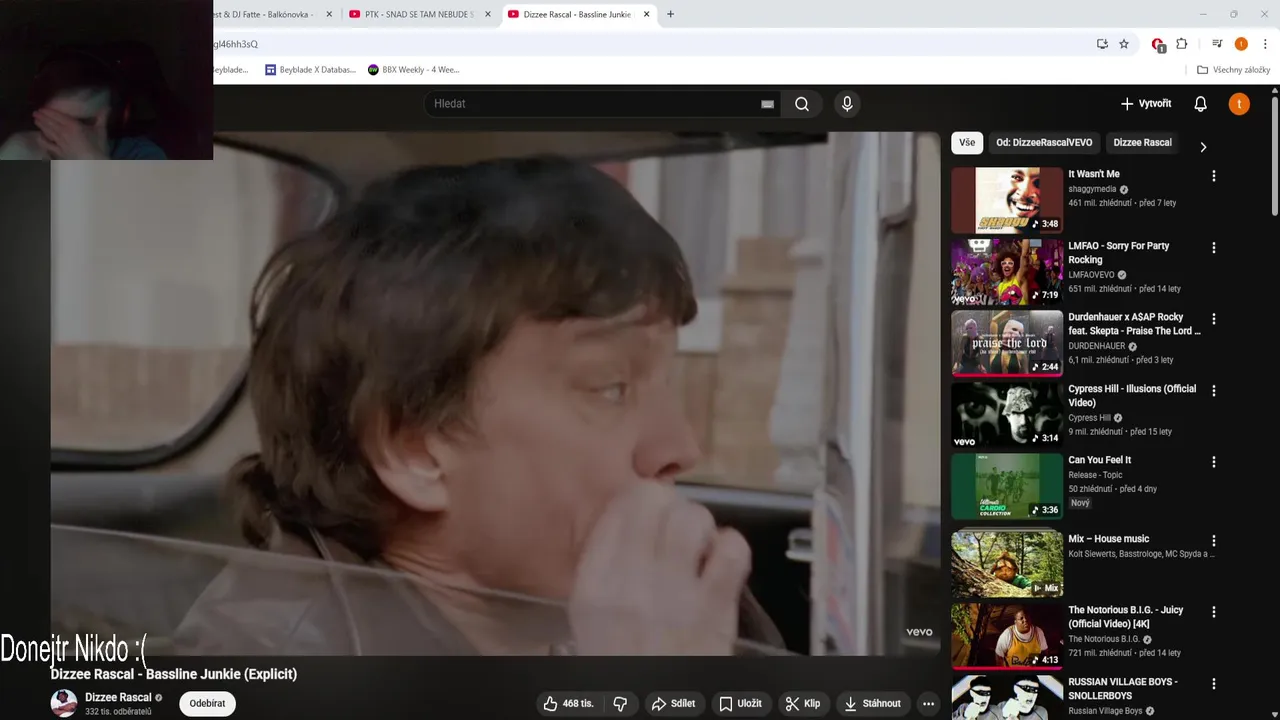Switch to the DJ Fatte - Balkónovka tab
Screen dimensions: 1280x720
click(x=266, y=14)
